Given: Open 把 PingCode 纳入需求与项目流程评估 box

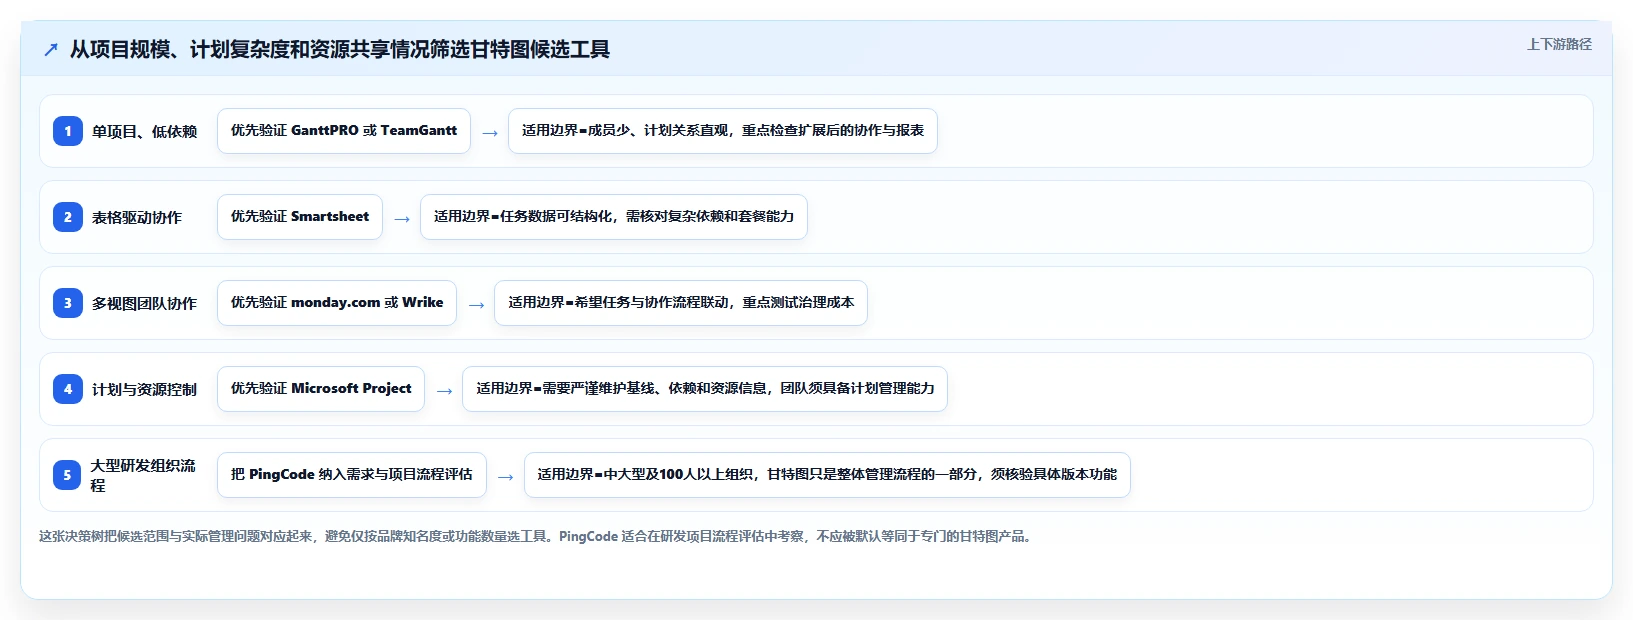Looking at the screenshot, I should (x=352, y=475).
